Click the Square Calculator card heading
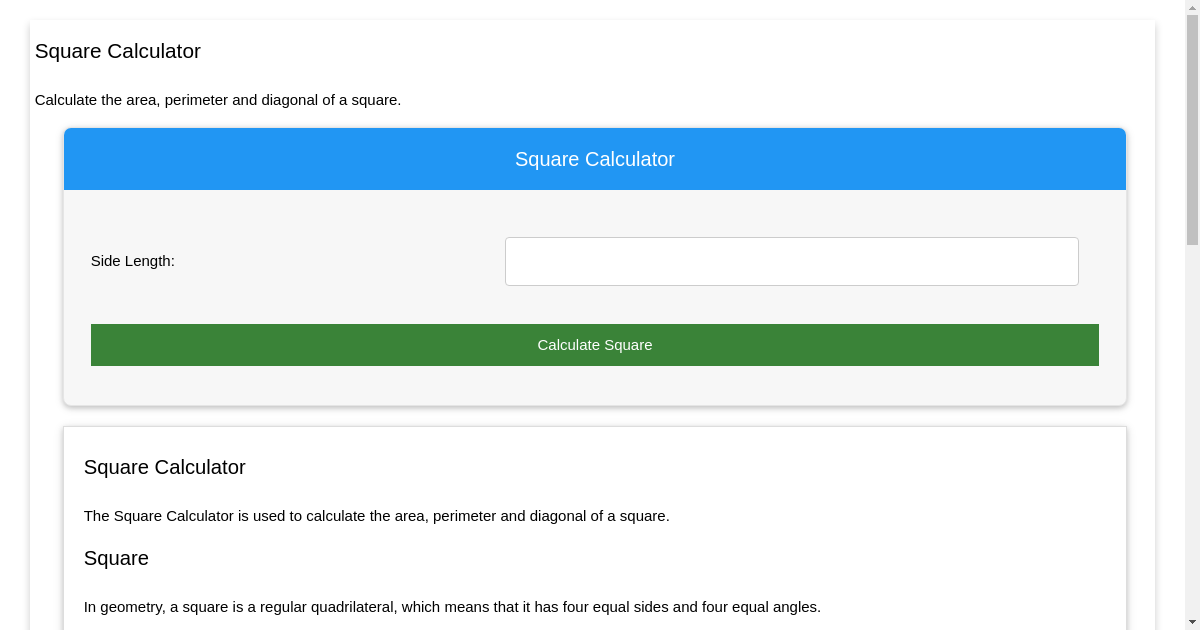1200x630 pixels. (164, 467)
